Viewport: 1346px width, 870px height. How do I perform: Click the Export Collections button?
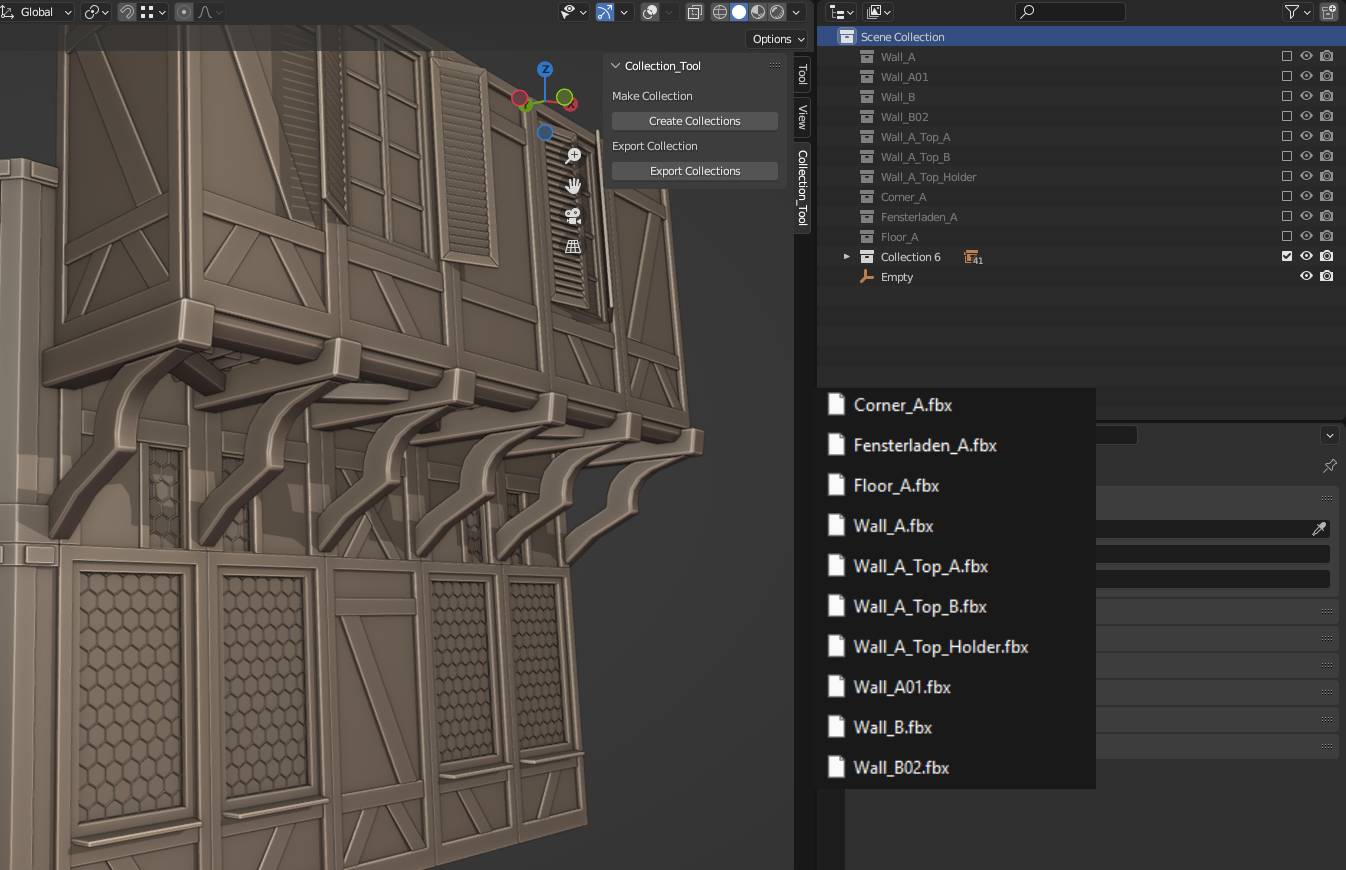[694, 171]
